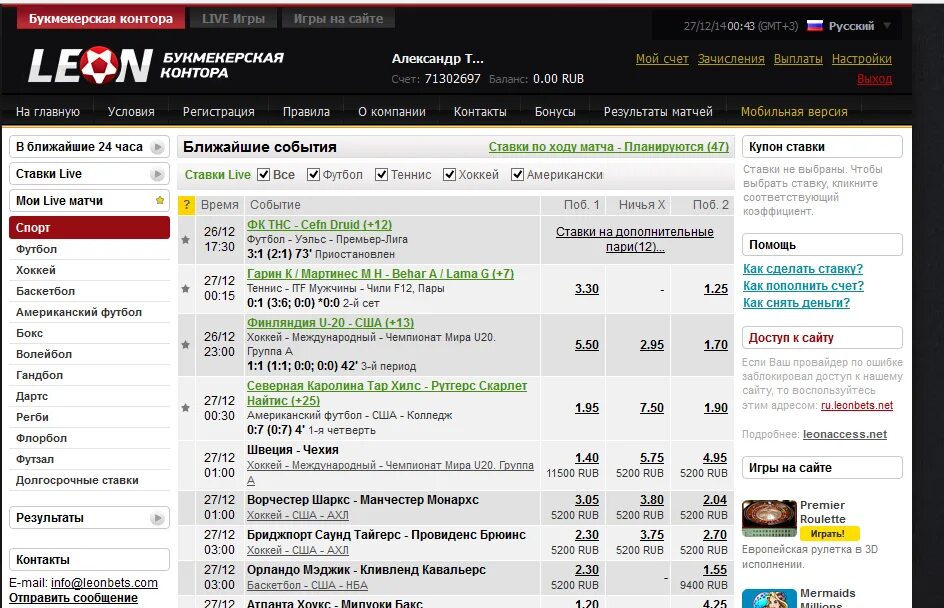
Task: Click Настройки link
Action: 862,58
